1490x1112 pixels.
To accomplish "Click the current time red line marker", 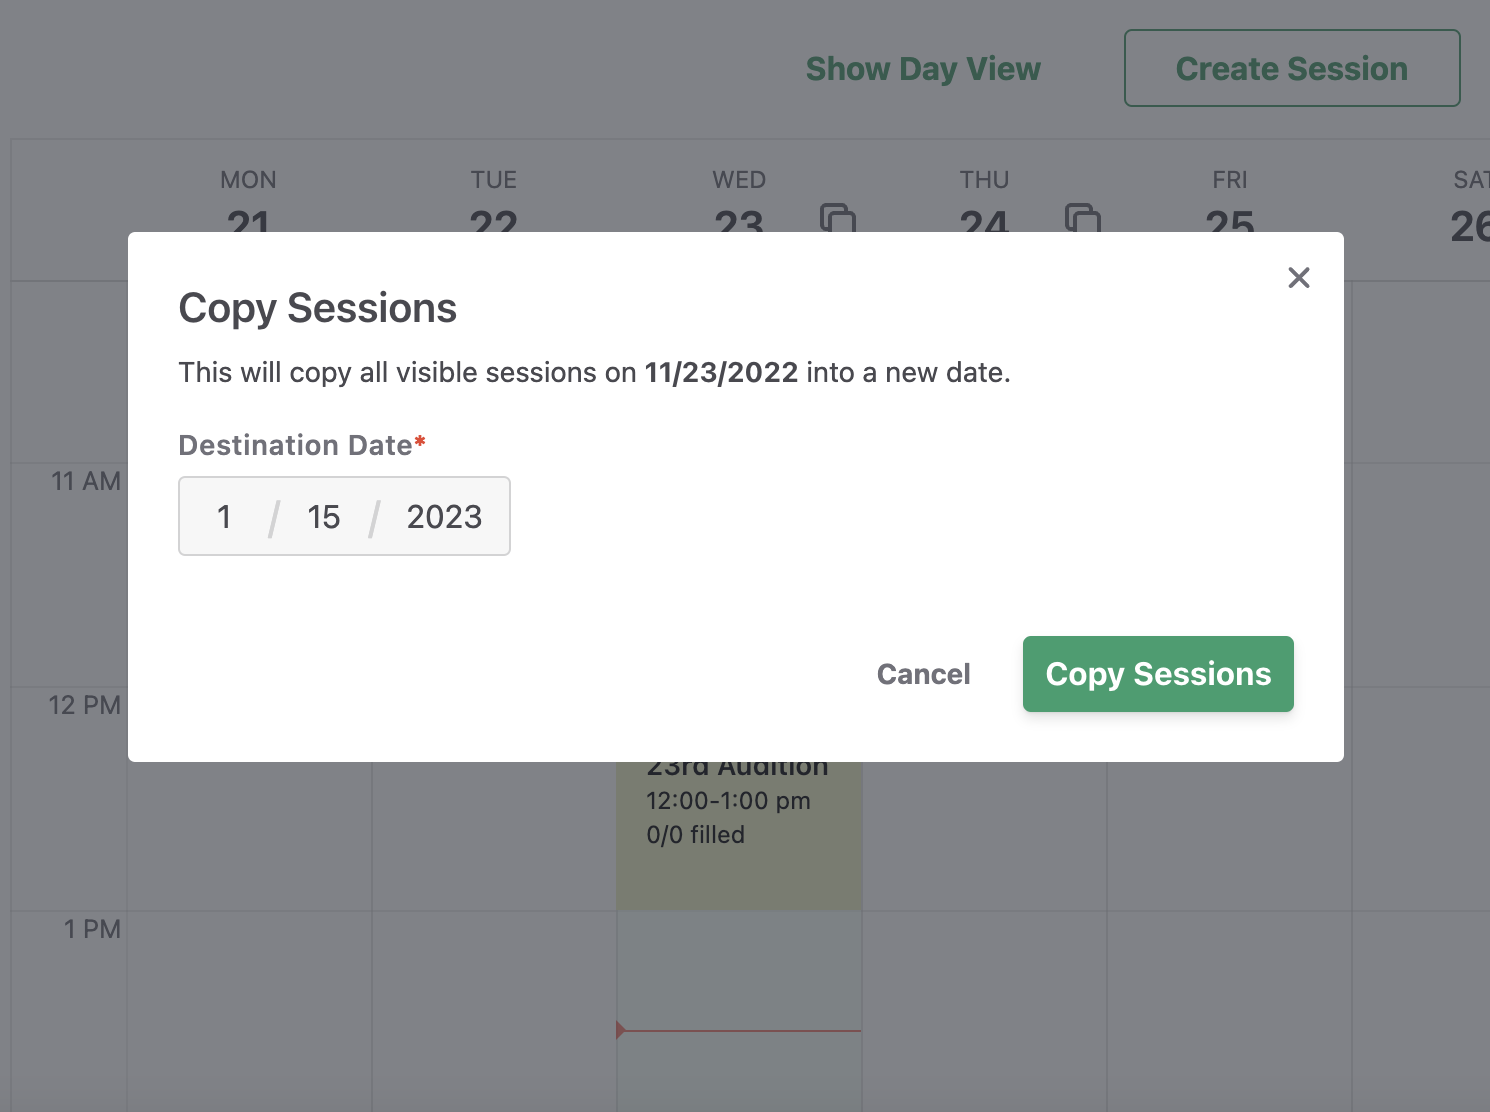I will 739,1030.
